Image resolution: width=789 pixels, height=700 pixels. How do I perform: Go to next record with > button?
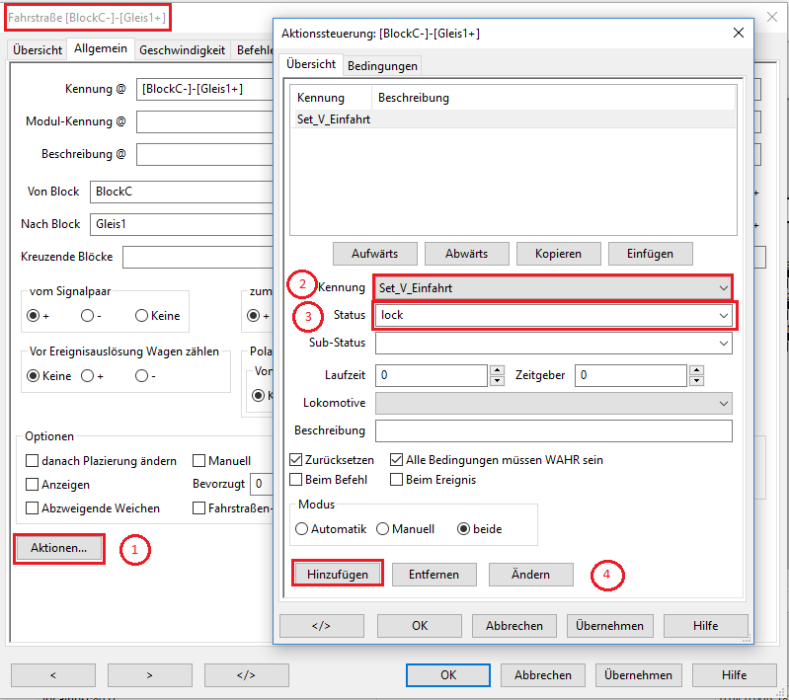[150, 674]
